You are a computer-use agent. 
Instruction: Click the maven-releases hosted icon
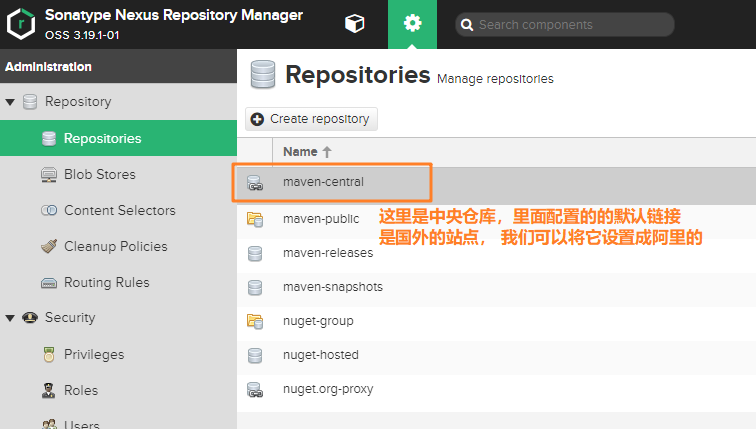[x=255, y=254]
